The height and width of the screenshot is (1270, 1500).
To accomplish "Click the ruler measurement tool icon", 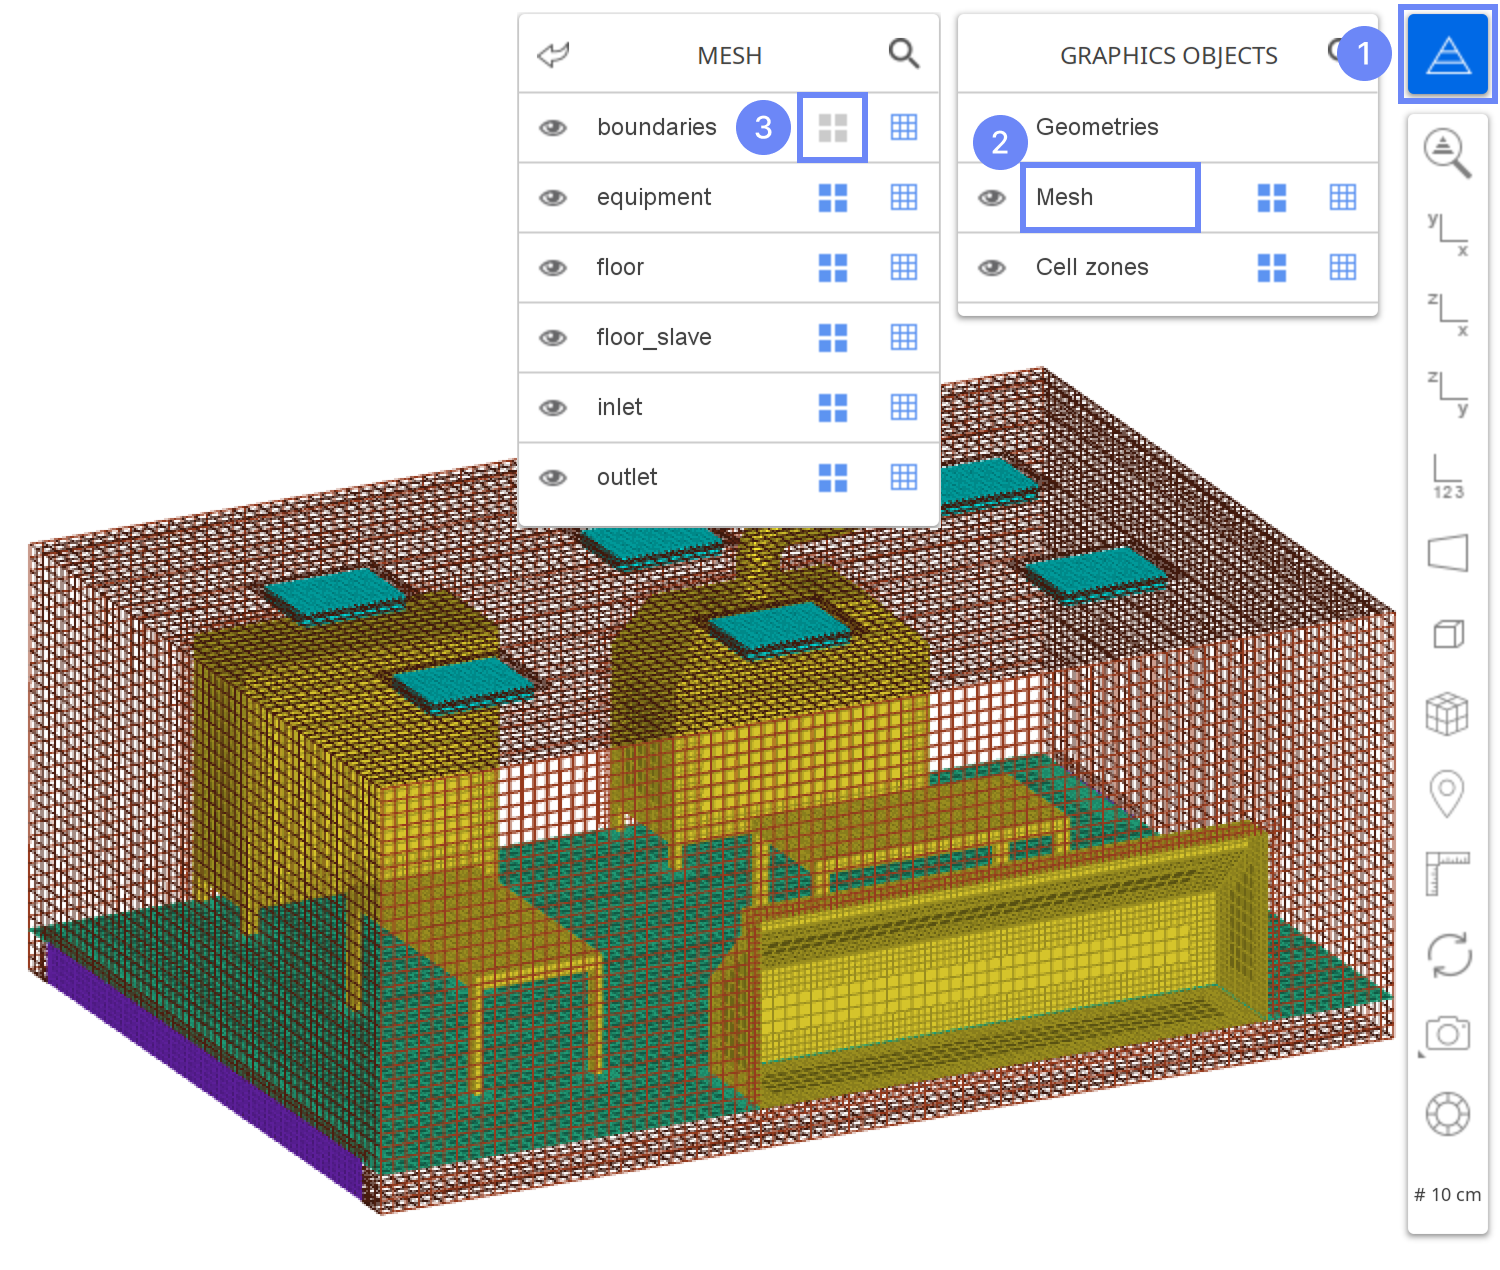I will (x=1447, y=873).
